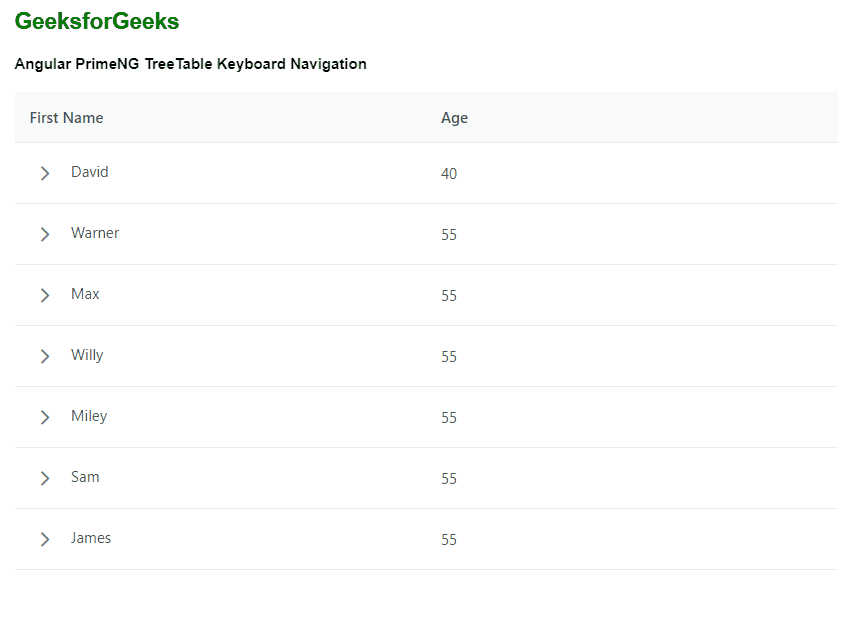Click the GeeksforGeeks heading
The image size is (845, 634).
pos(97,21)
